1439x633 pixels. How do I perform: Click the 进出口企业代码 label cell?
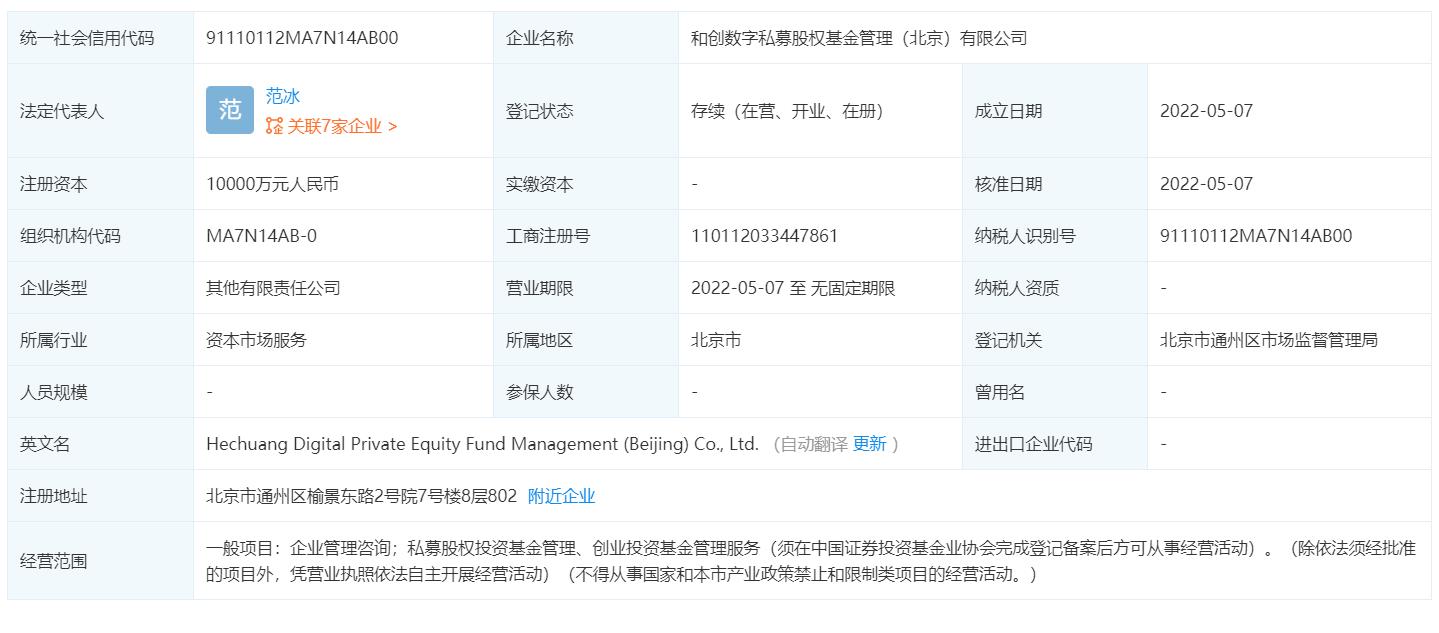(1055, 444)
